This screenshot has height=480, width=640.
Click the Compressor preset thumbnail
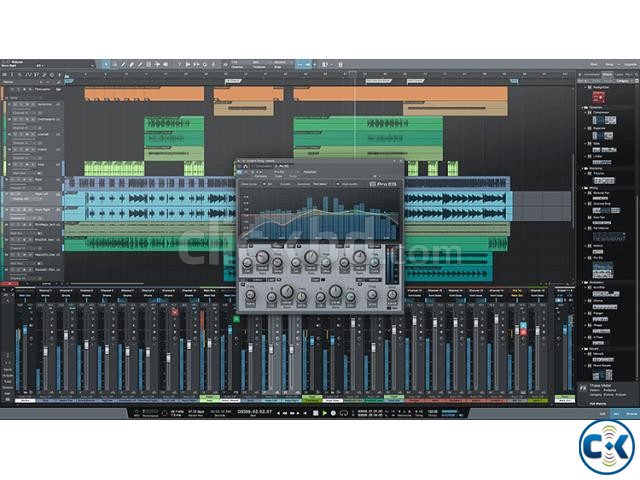[604, 120]
